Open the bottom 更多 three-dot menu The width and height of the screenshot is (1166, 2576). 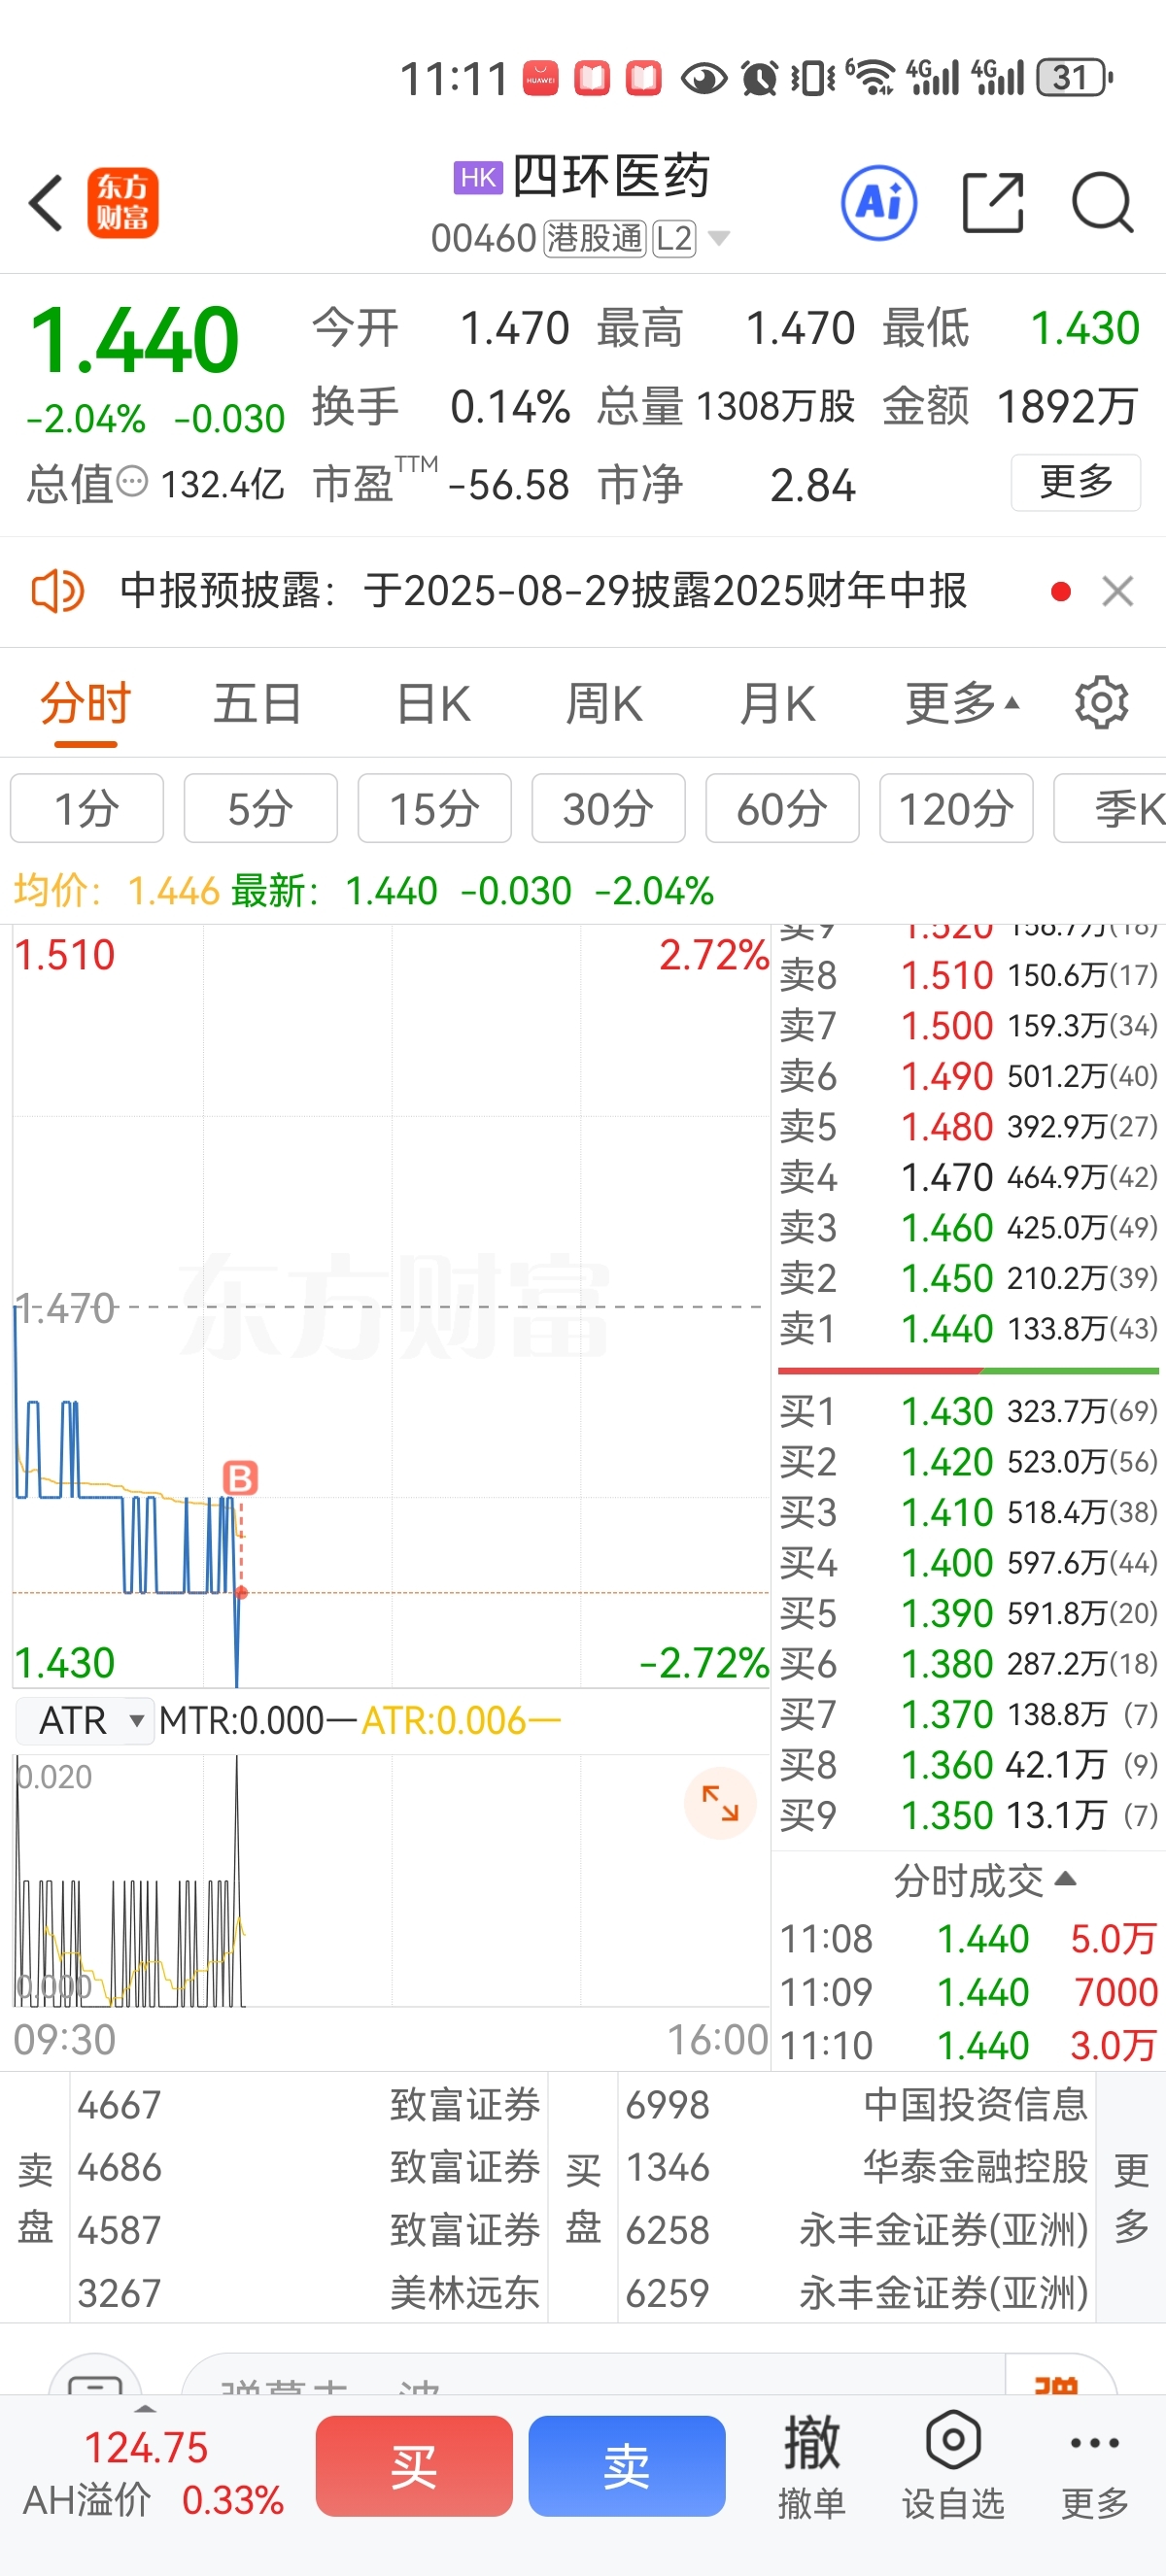[x=1095, y=2464]
